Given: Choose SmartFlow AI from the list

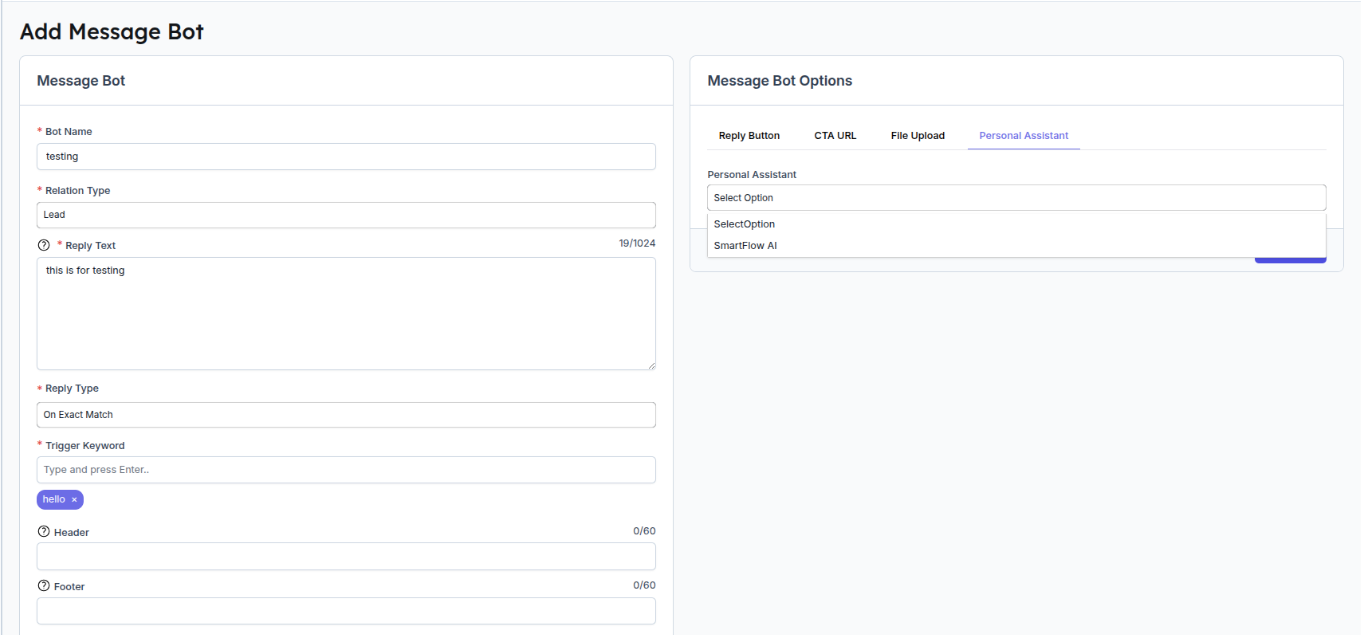Looking at the screenshot, I should coord(745,245).
